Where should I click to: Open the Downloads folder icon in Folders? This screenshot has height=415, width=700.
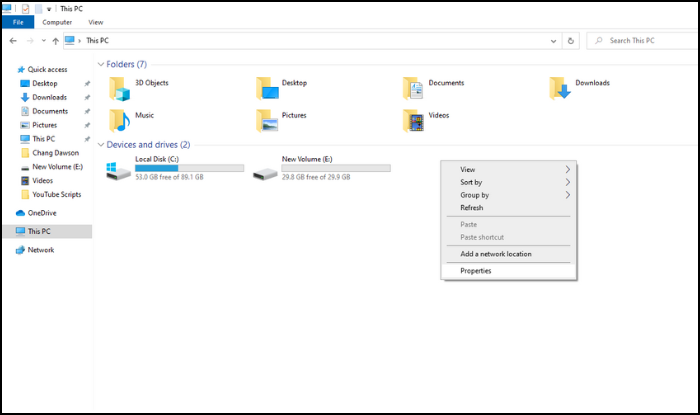coord(560,88)
